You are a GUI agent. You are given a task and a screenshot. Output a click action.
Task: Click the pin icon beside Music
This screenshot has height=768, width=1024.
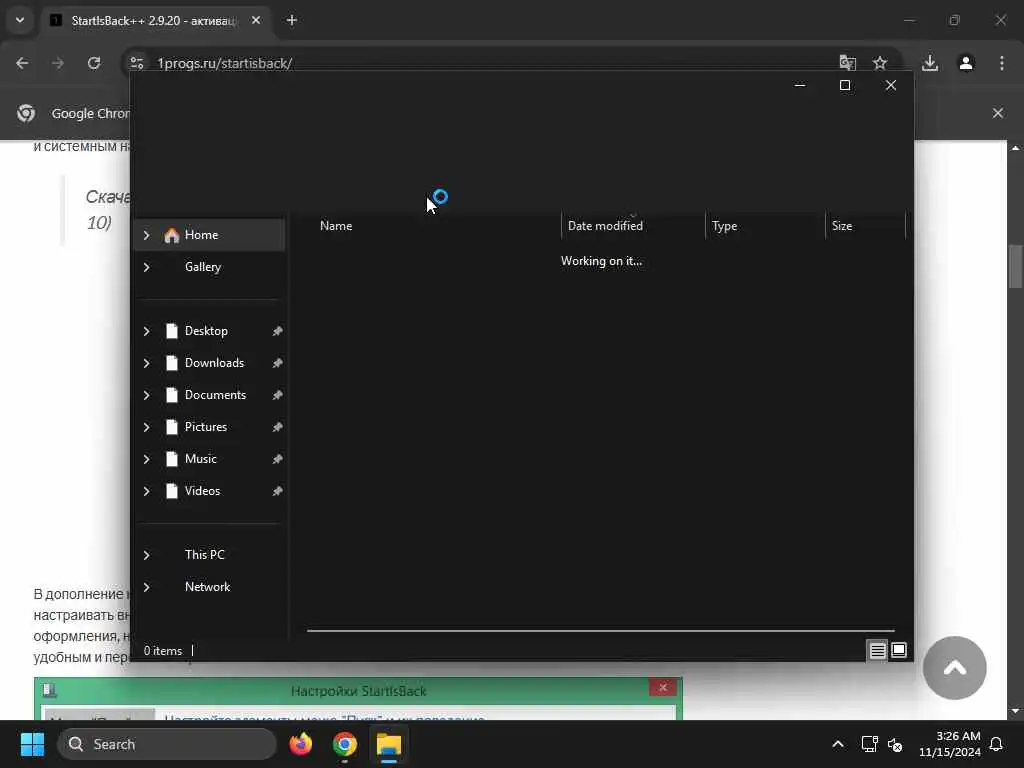coord(278,459)
